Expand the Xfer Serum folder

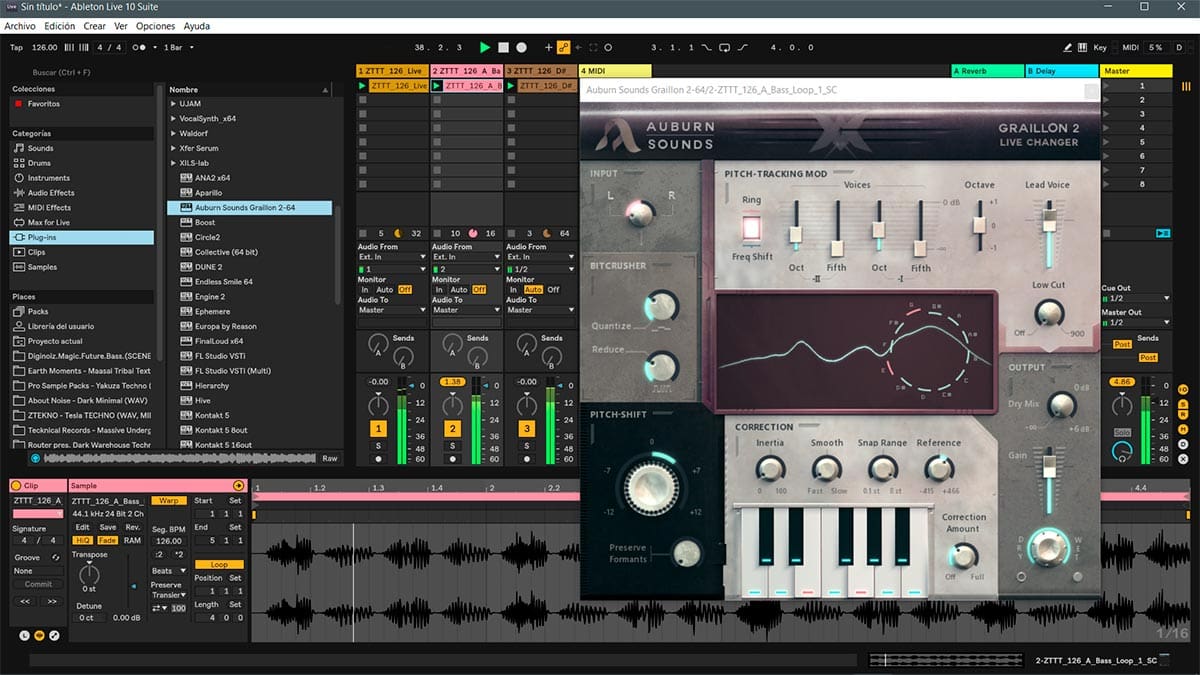click(174, 148)
